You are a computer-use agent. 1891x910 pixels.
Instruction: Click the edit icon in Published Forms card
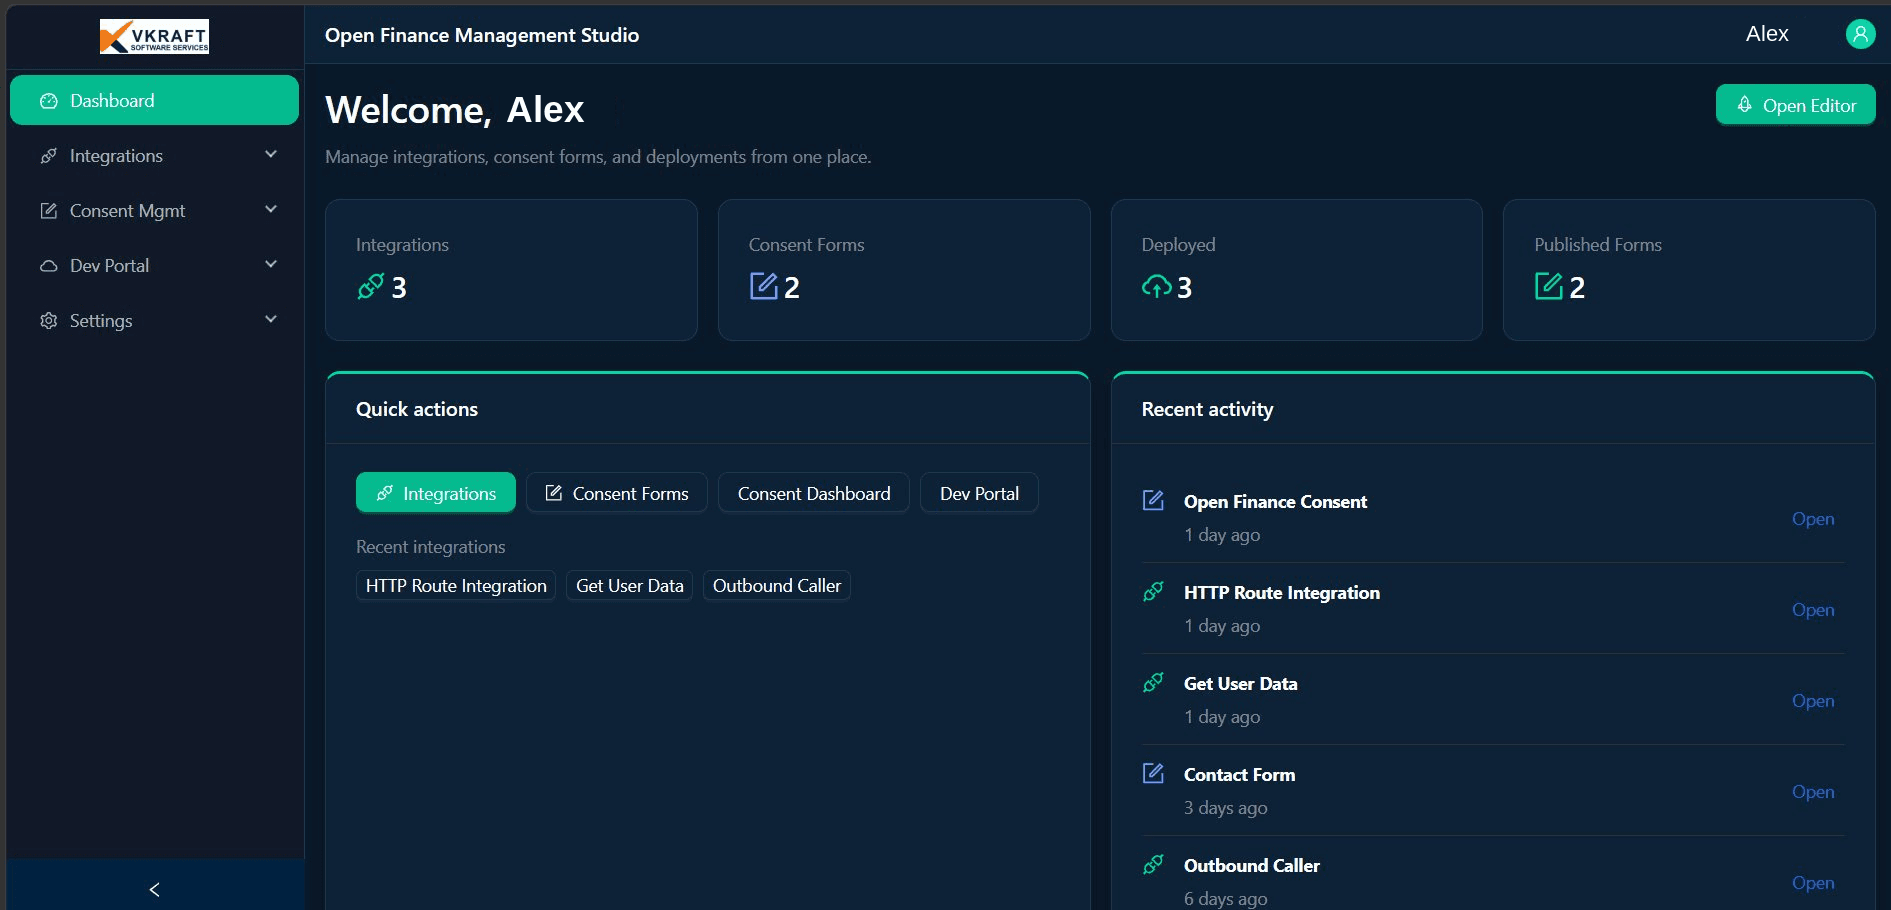(1548, 286)
